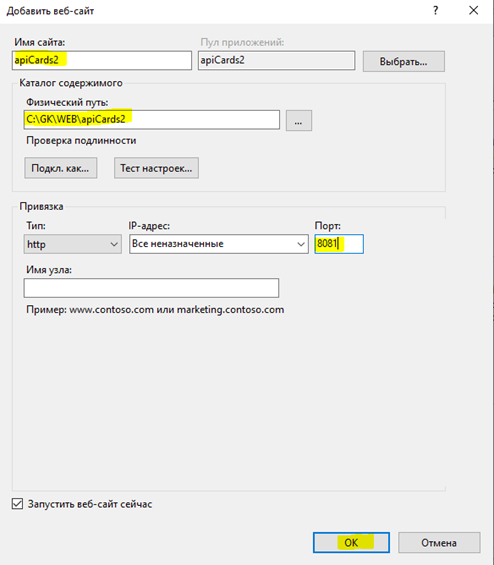Close the Добавить веб-сайт dialog
494x565 pixels.
point(473,10)
